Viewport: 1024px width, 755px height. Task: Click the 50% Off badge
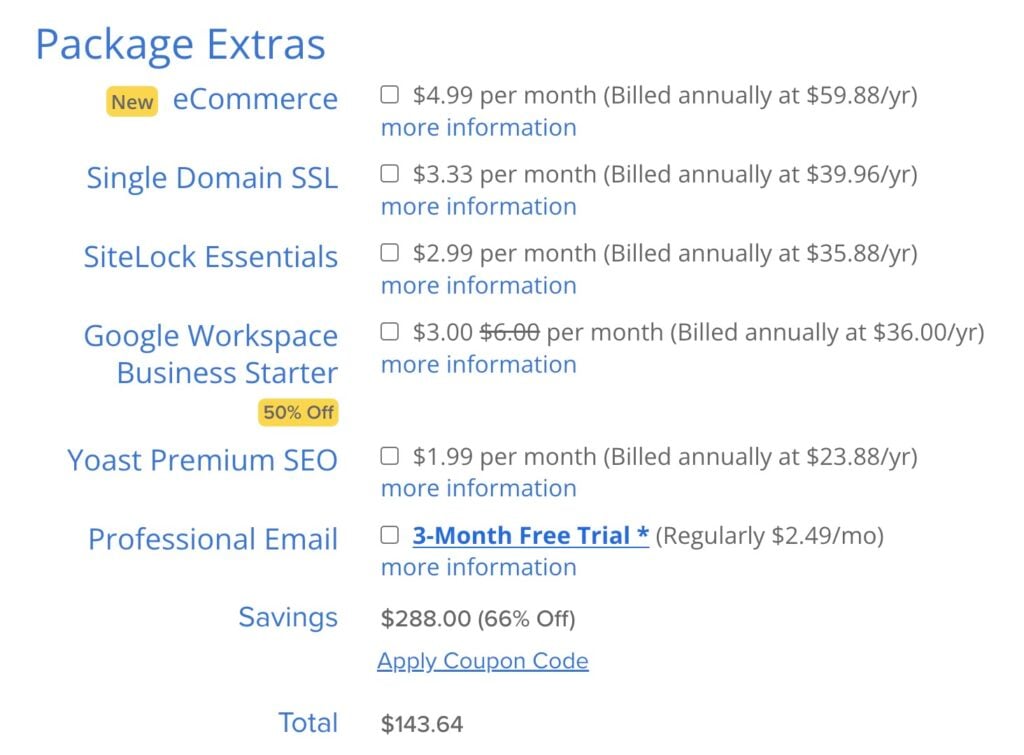(298, 411)
